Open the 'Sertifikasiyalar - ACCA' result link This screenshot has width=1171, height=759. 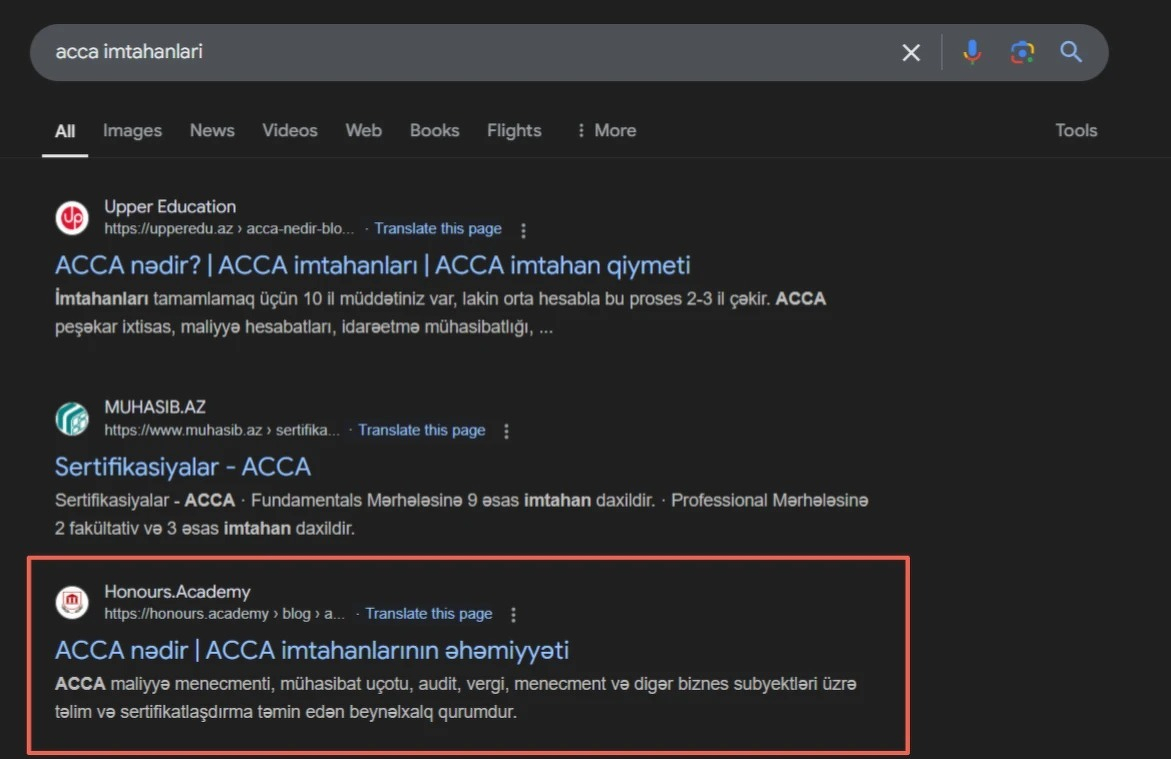pos(183,466)
